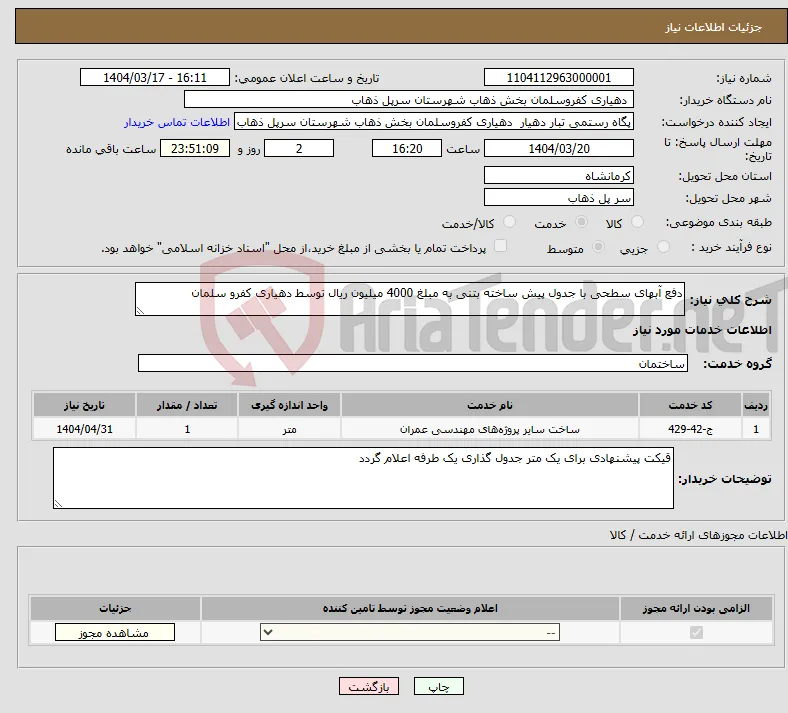
Task: Select the جزیی purchase type radio
Action: 663,246
